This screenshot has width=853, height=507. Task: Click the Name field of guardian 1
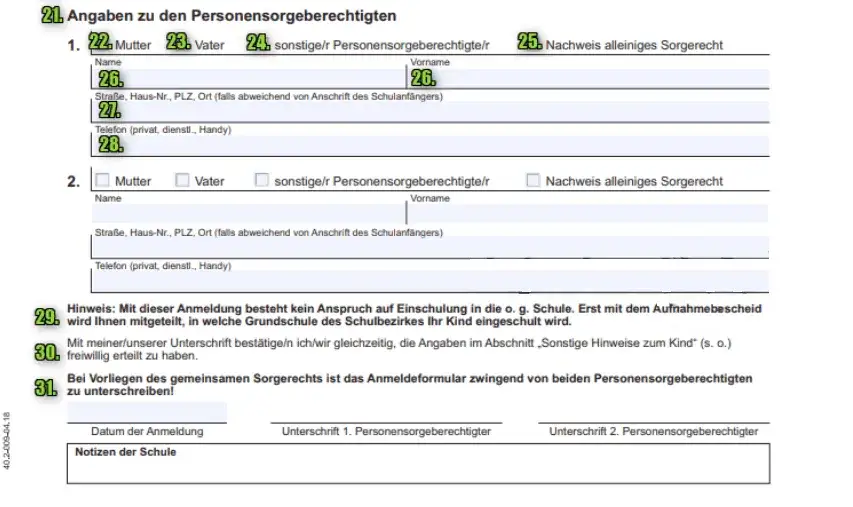tap(250, 78)
